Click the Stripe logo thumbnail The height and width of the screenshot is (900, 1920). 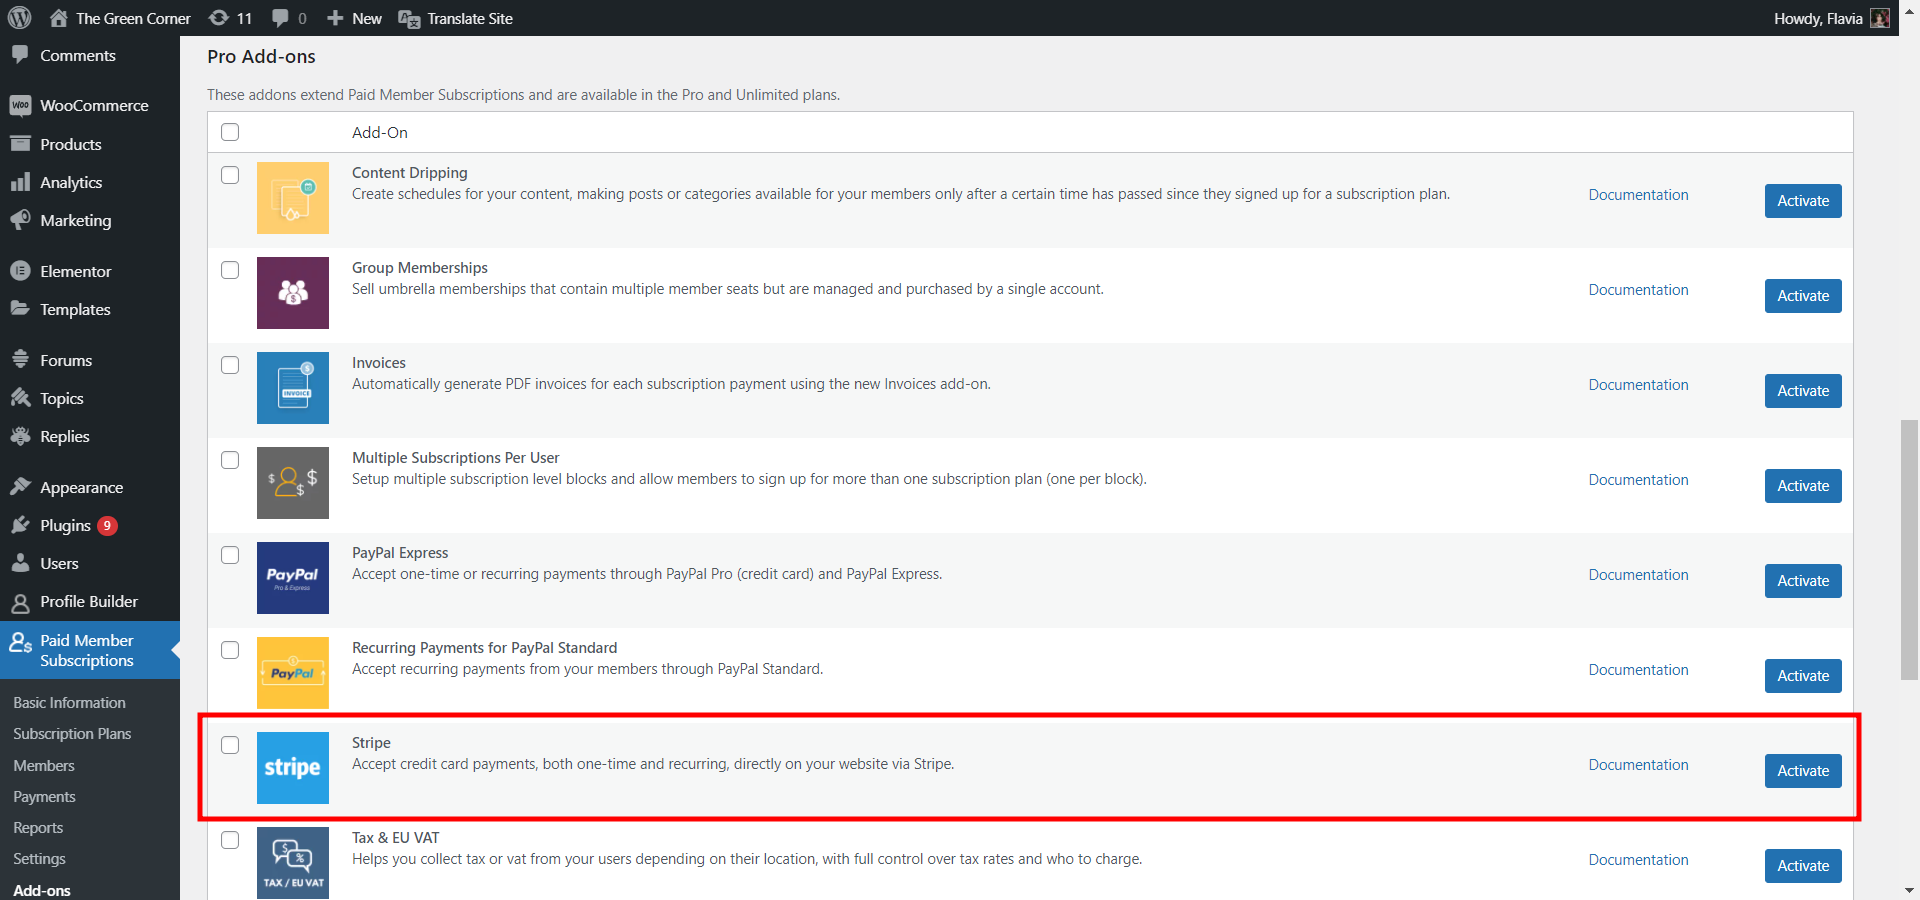pos(293,768)
